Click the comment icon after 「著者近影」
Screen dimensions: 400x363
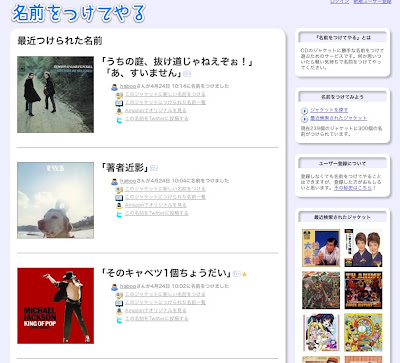[154, 168]
